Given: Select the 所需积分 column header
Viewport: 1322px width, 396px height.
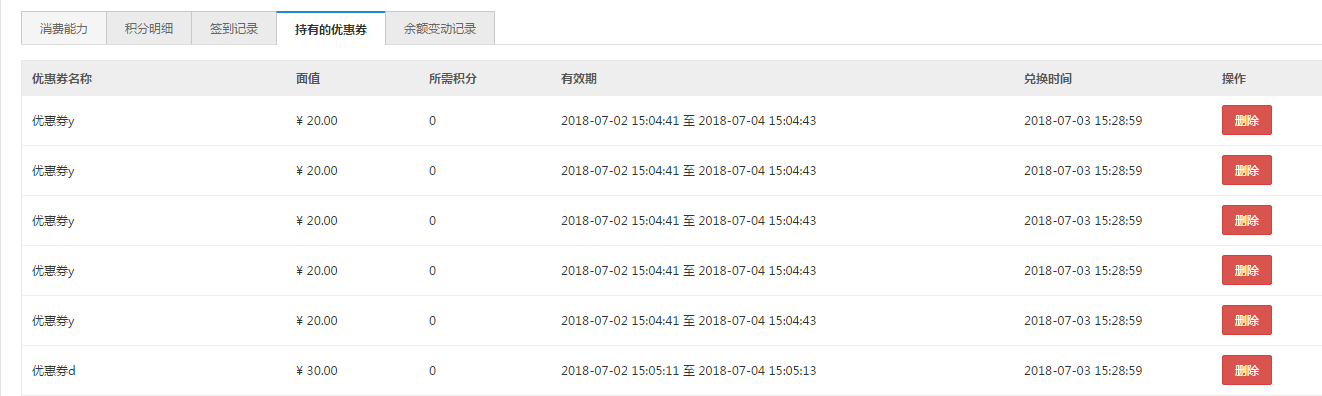Looking at the screenshot, I should pos(453,79).
